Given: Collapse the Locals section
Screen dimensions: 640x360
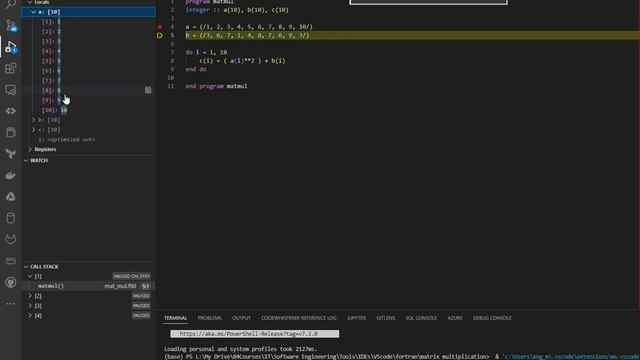Looking at the screenshot, I should coord(30,2).
